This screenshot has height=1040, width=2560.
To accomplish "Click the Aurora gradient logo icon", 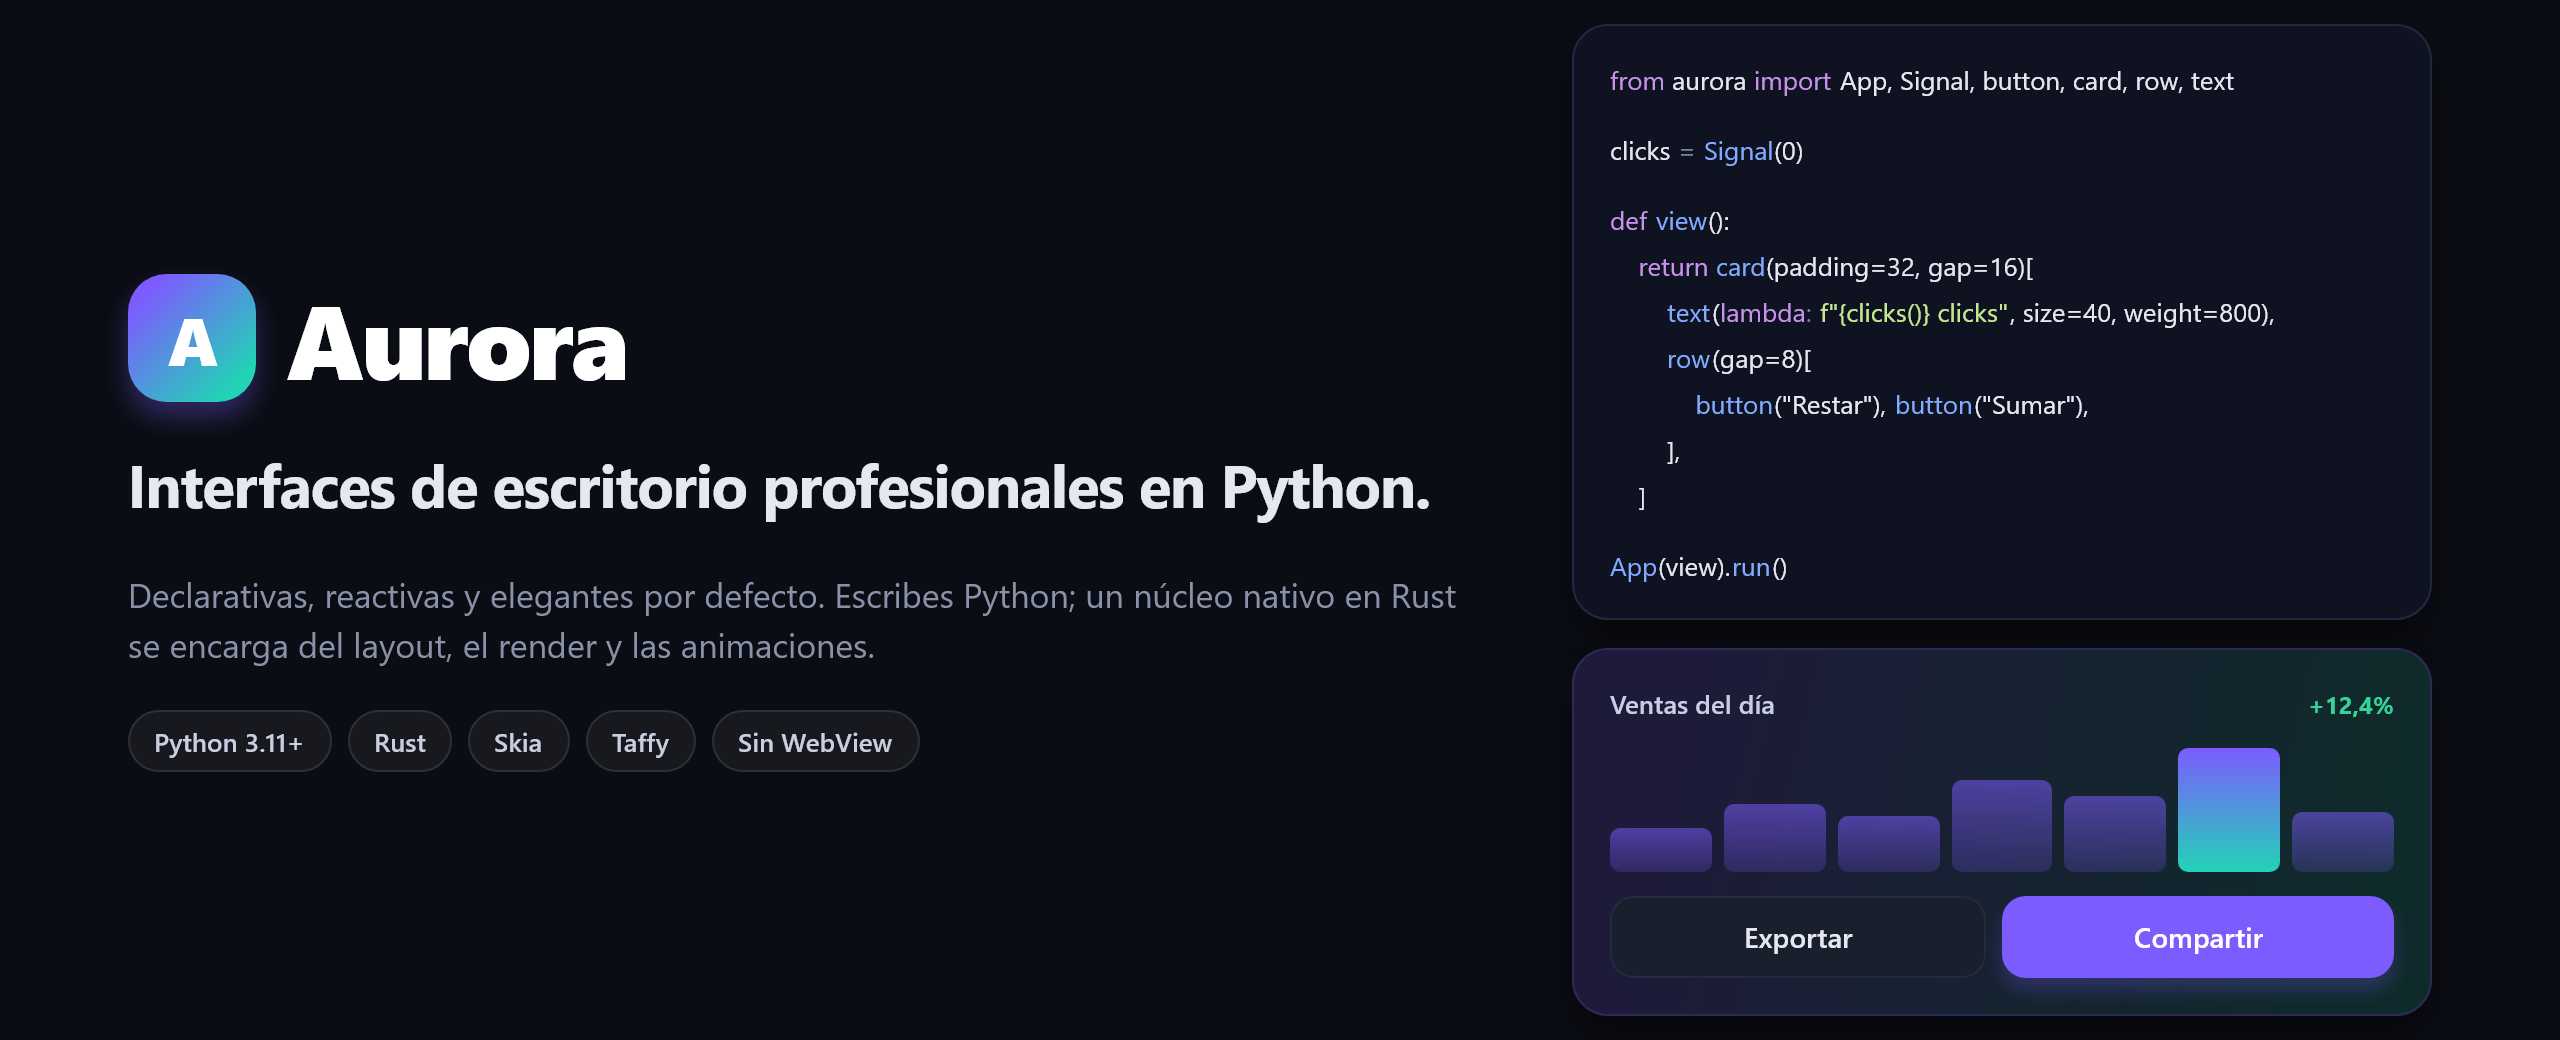I will point(192,338).
